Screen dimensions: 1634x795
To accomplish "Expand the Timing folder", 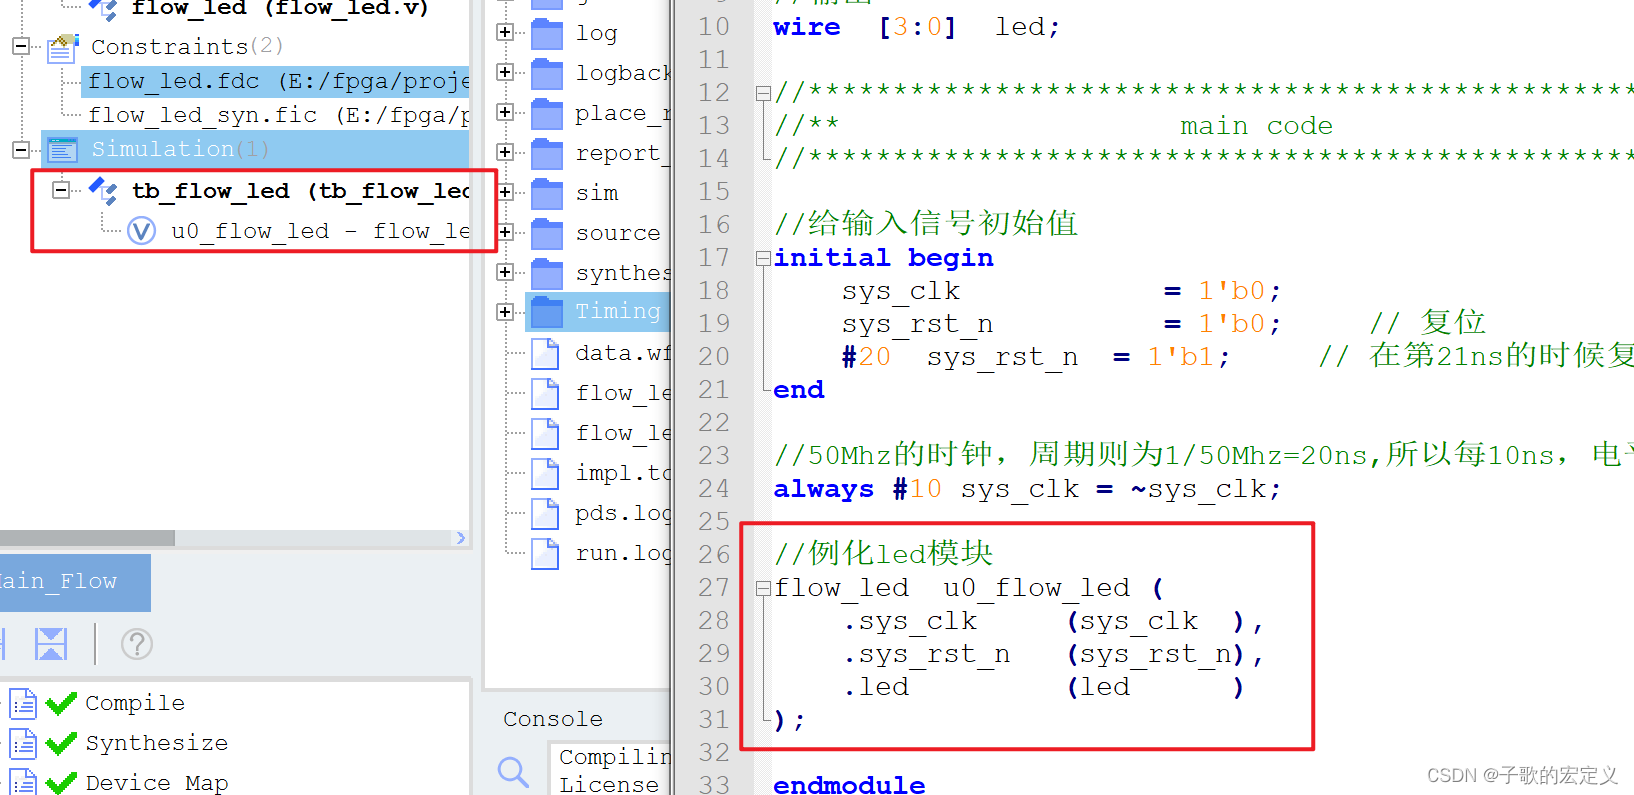I will (505, 312).
